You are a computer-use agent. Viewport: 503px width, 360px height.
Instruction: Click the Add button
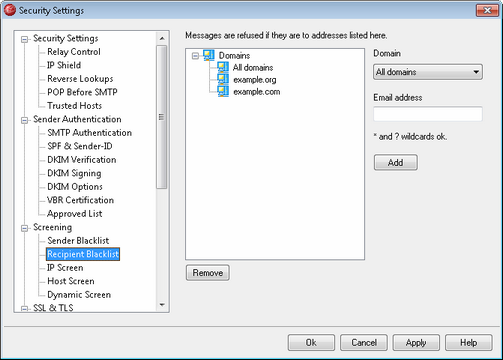pyautogui.click(x=396, y=162)
